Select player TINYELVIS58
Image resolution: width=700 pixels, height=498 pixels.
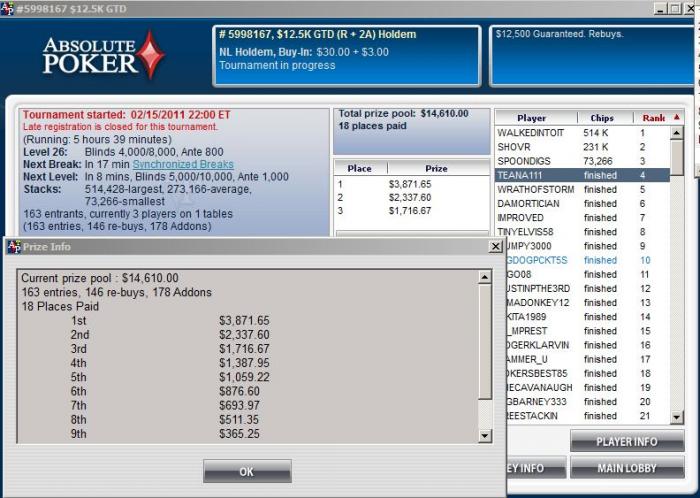coord(582,232)
